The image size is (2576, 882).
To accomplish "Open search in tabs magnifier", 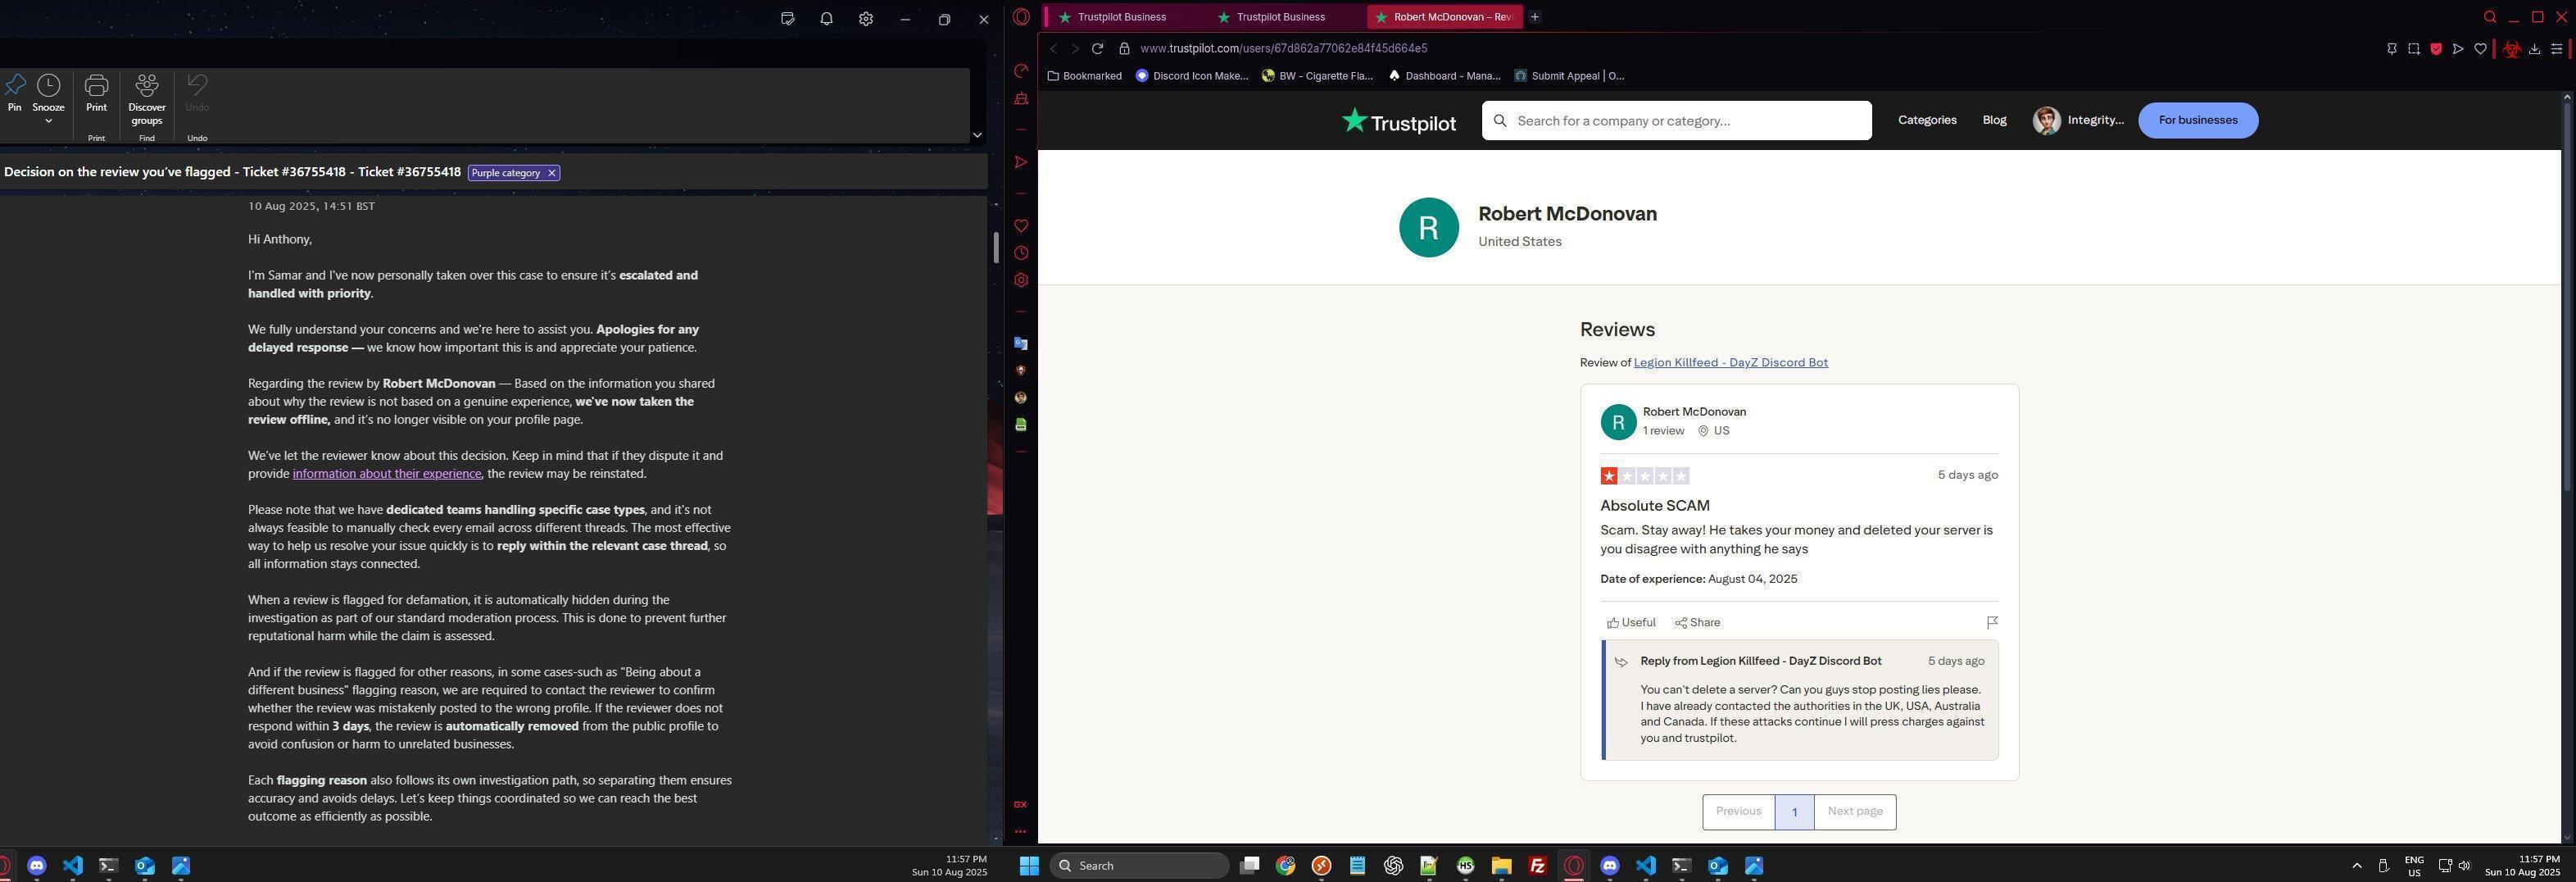I will pos(2490,17).
